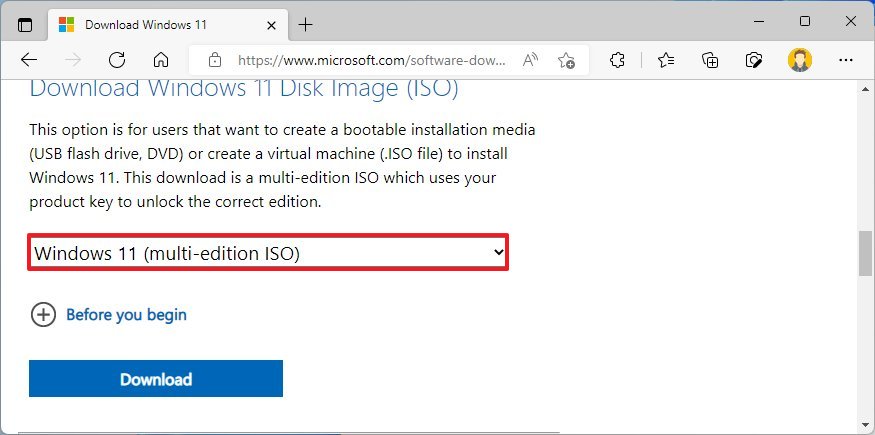Open Settings and more ellipsis menu
875x435 pixels.
(845, 60)
